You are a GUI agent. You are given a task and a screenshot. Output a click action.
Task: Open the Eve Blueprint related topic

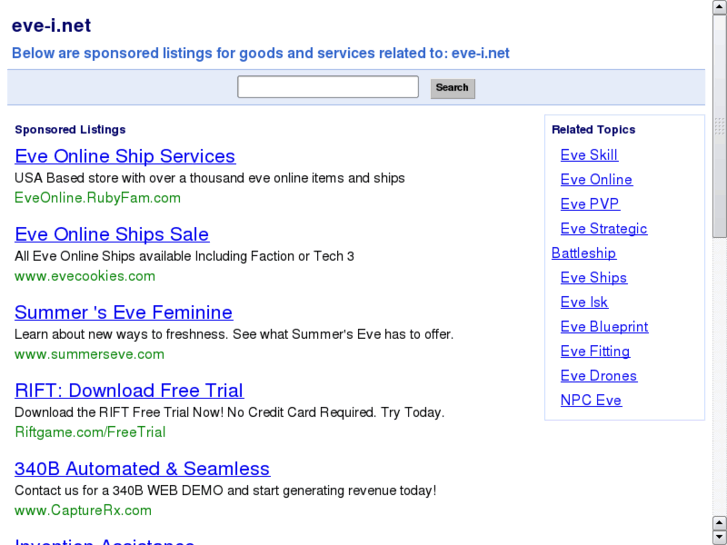604,327
